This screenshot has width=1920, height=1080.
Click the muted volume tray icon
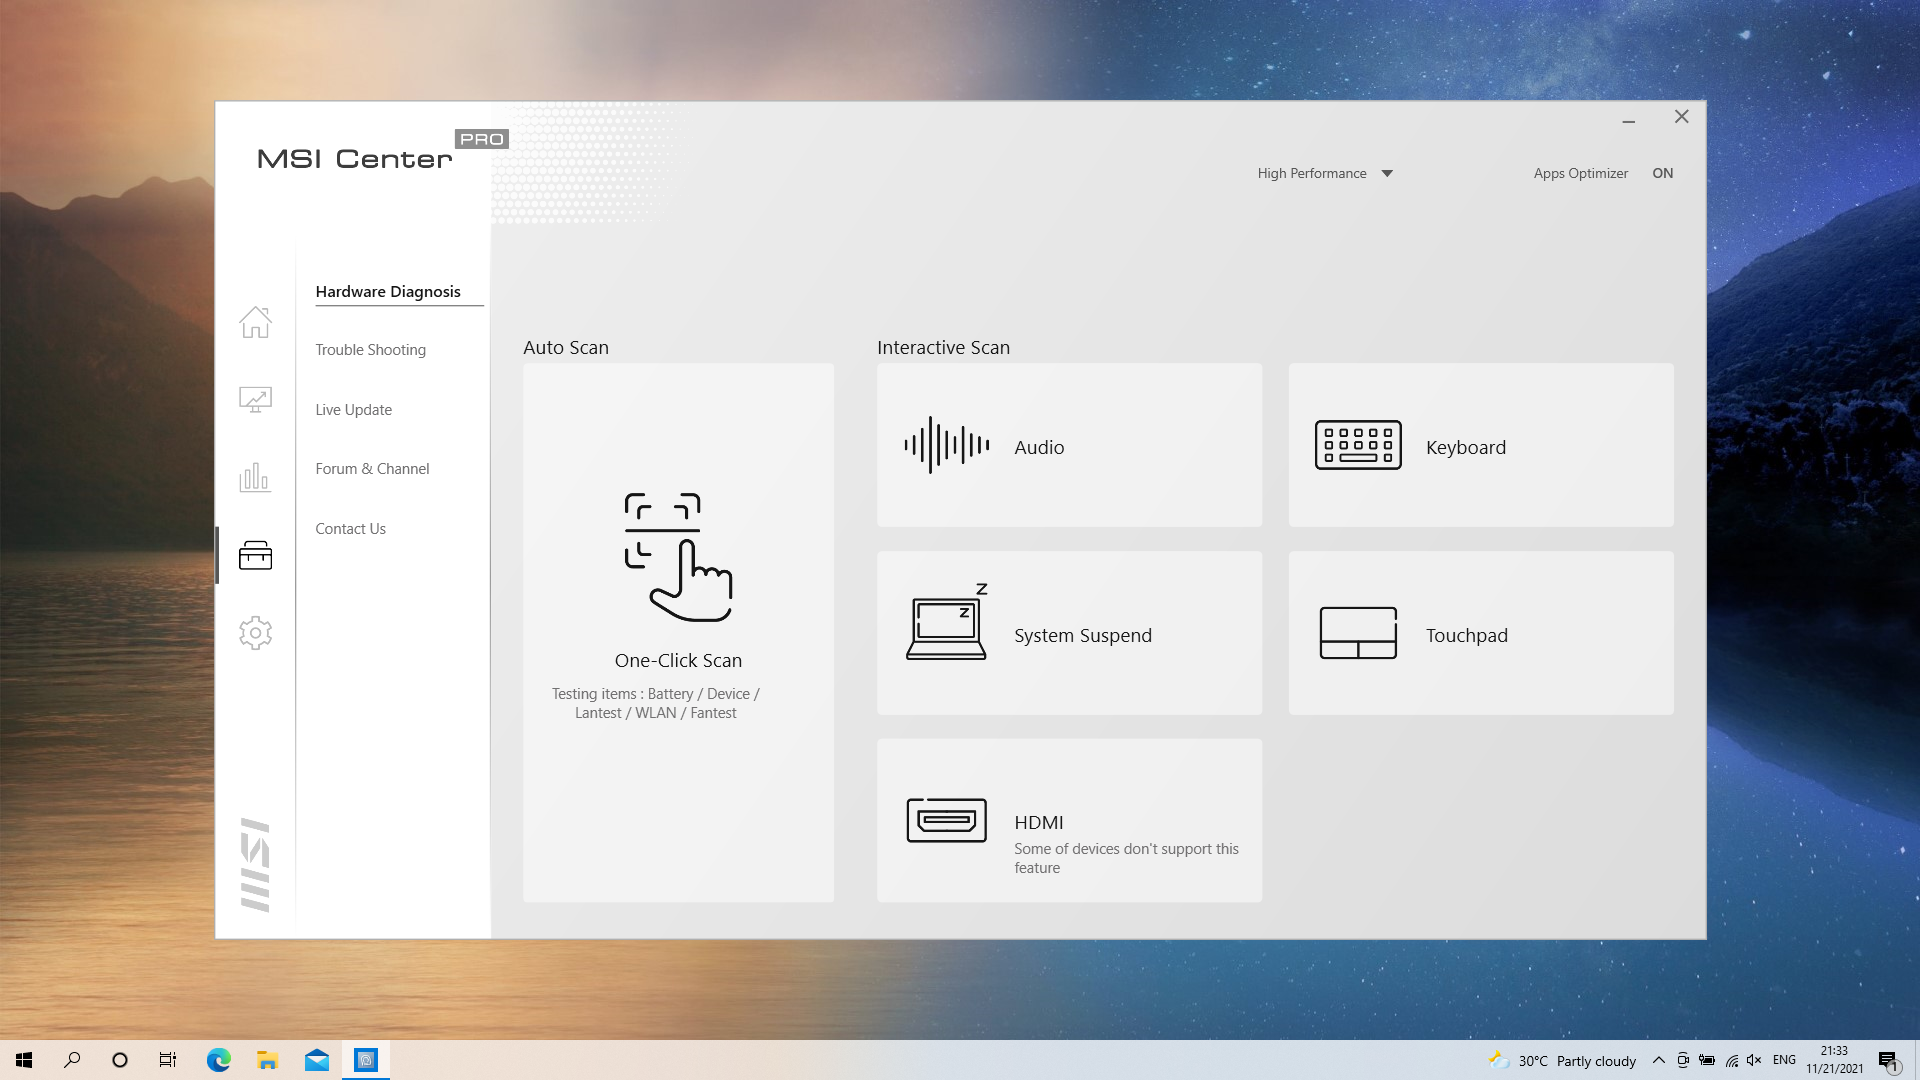pyautogui.click(x=1754, y=1060)
